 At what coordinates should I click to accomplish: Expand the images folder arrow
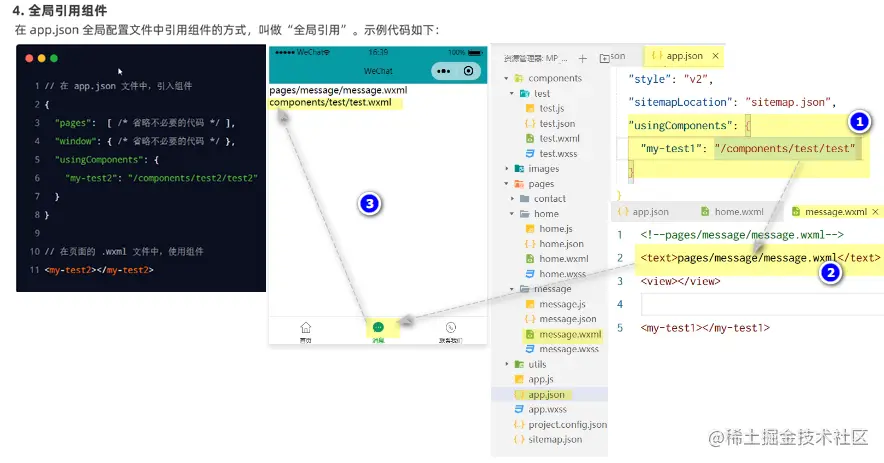pyautogui.click(x=506, y=169)
